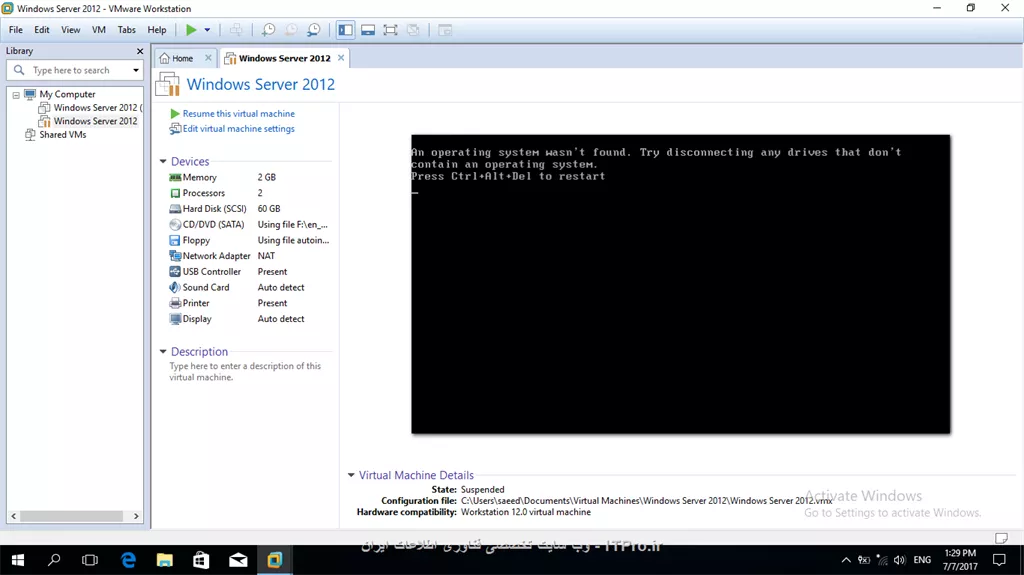Click the green Power On play button
This screenshot has width=1024, height=575.
191,29
